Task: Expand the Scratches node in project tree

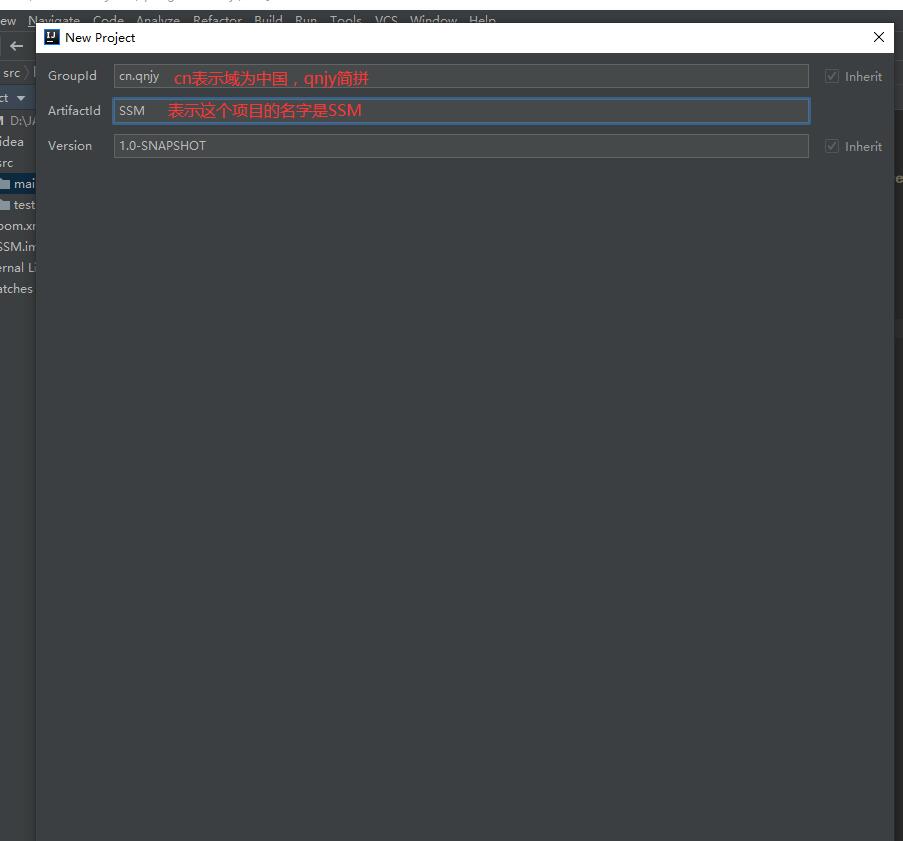Action: [16, 289]
